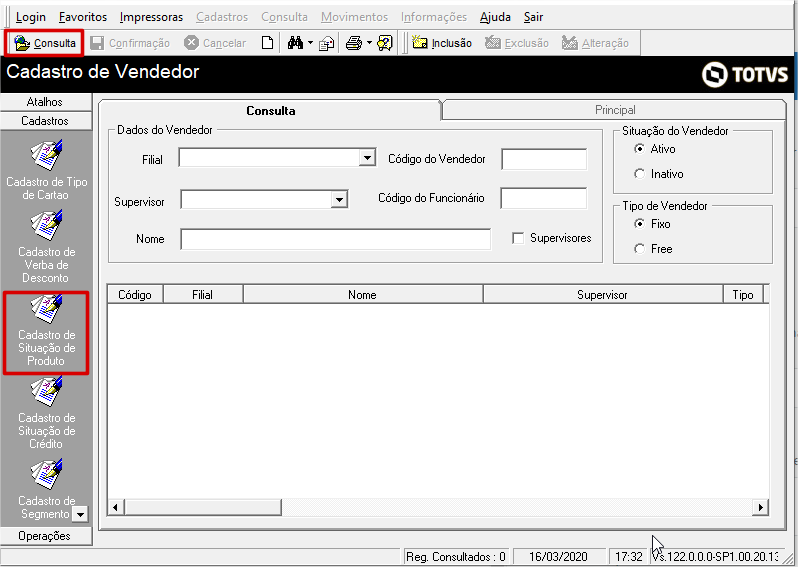Sort by the Código column header

click(x=135, y=295)
